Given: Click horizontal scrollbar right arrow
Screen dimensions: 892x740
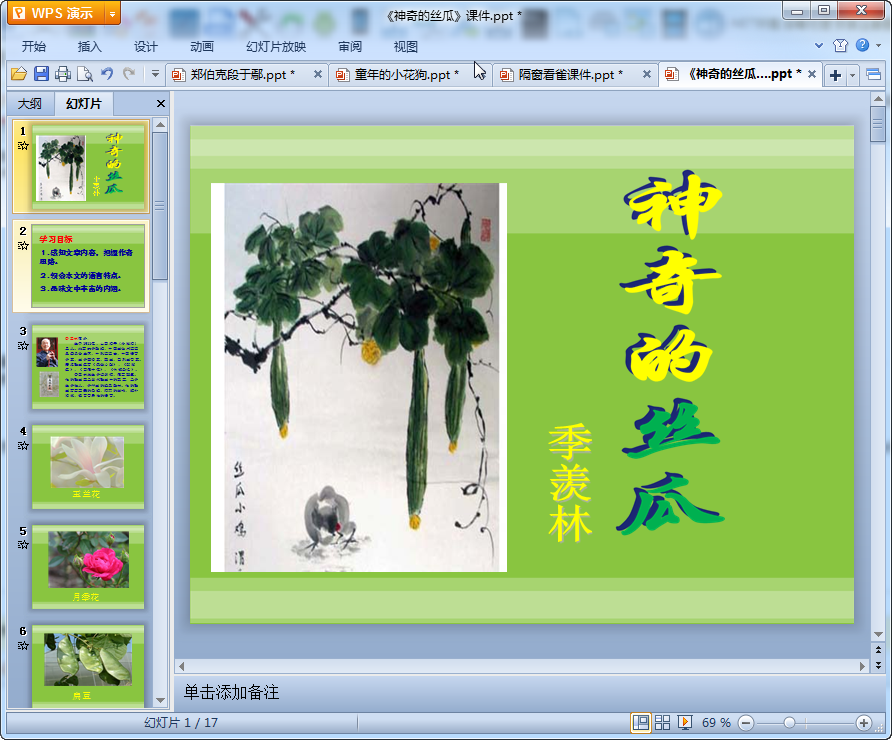Looking at the screenshot, I should (x=862, y=666).
